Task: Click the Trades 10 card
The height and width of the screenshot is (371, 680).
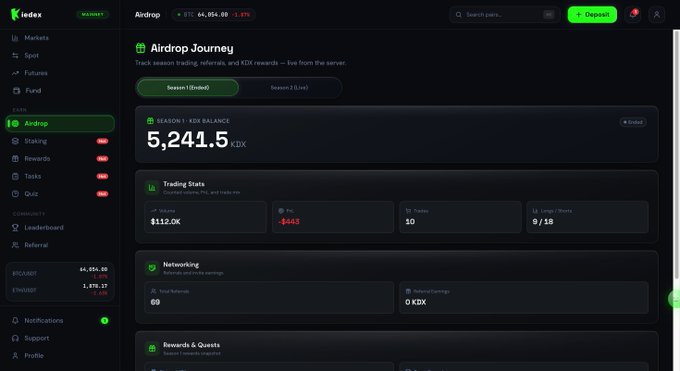Action: (x=460, y=217)
